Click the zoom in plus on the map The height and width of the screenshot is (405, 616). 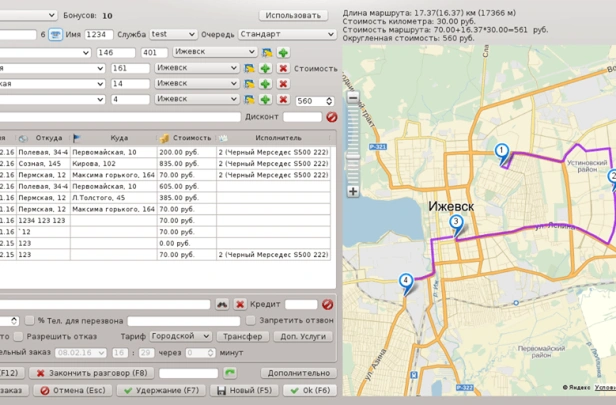353,191
